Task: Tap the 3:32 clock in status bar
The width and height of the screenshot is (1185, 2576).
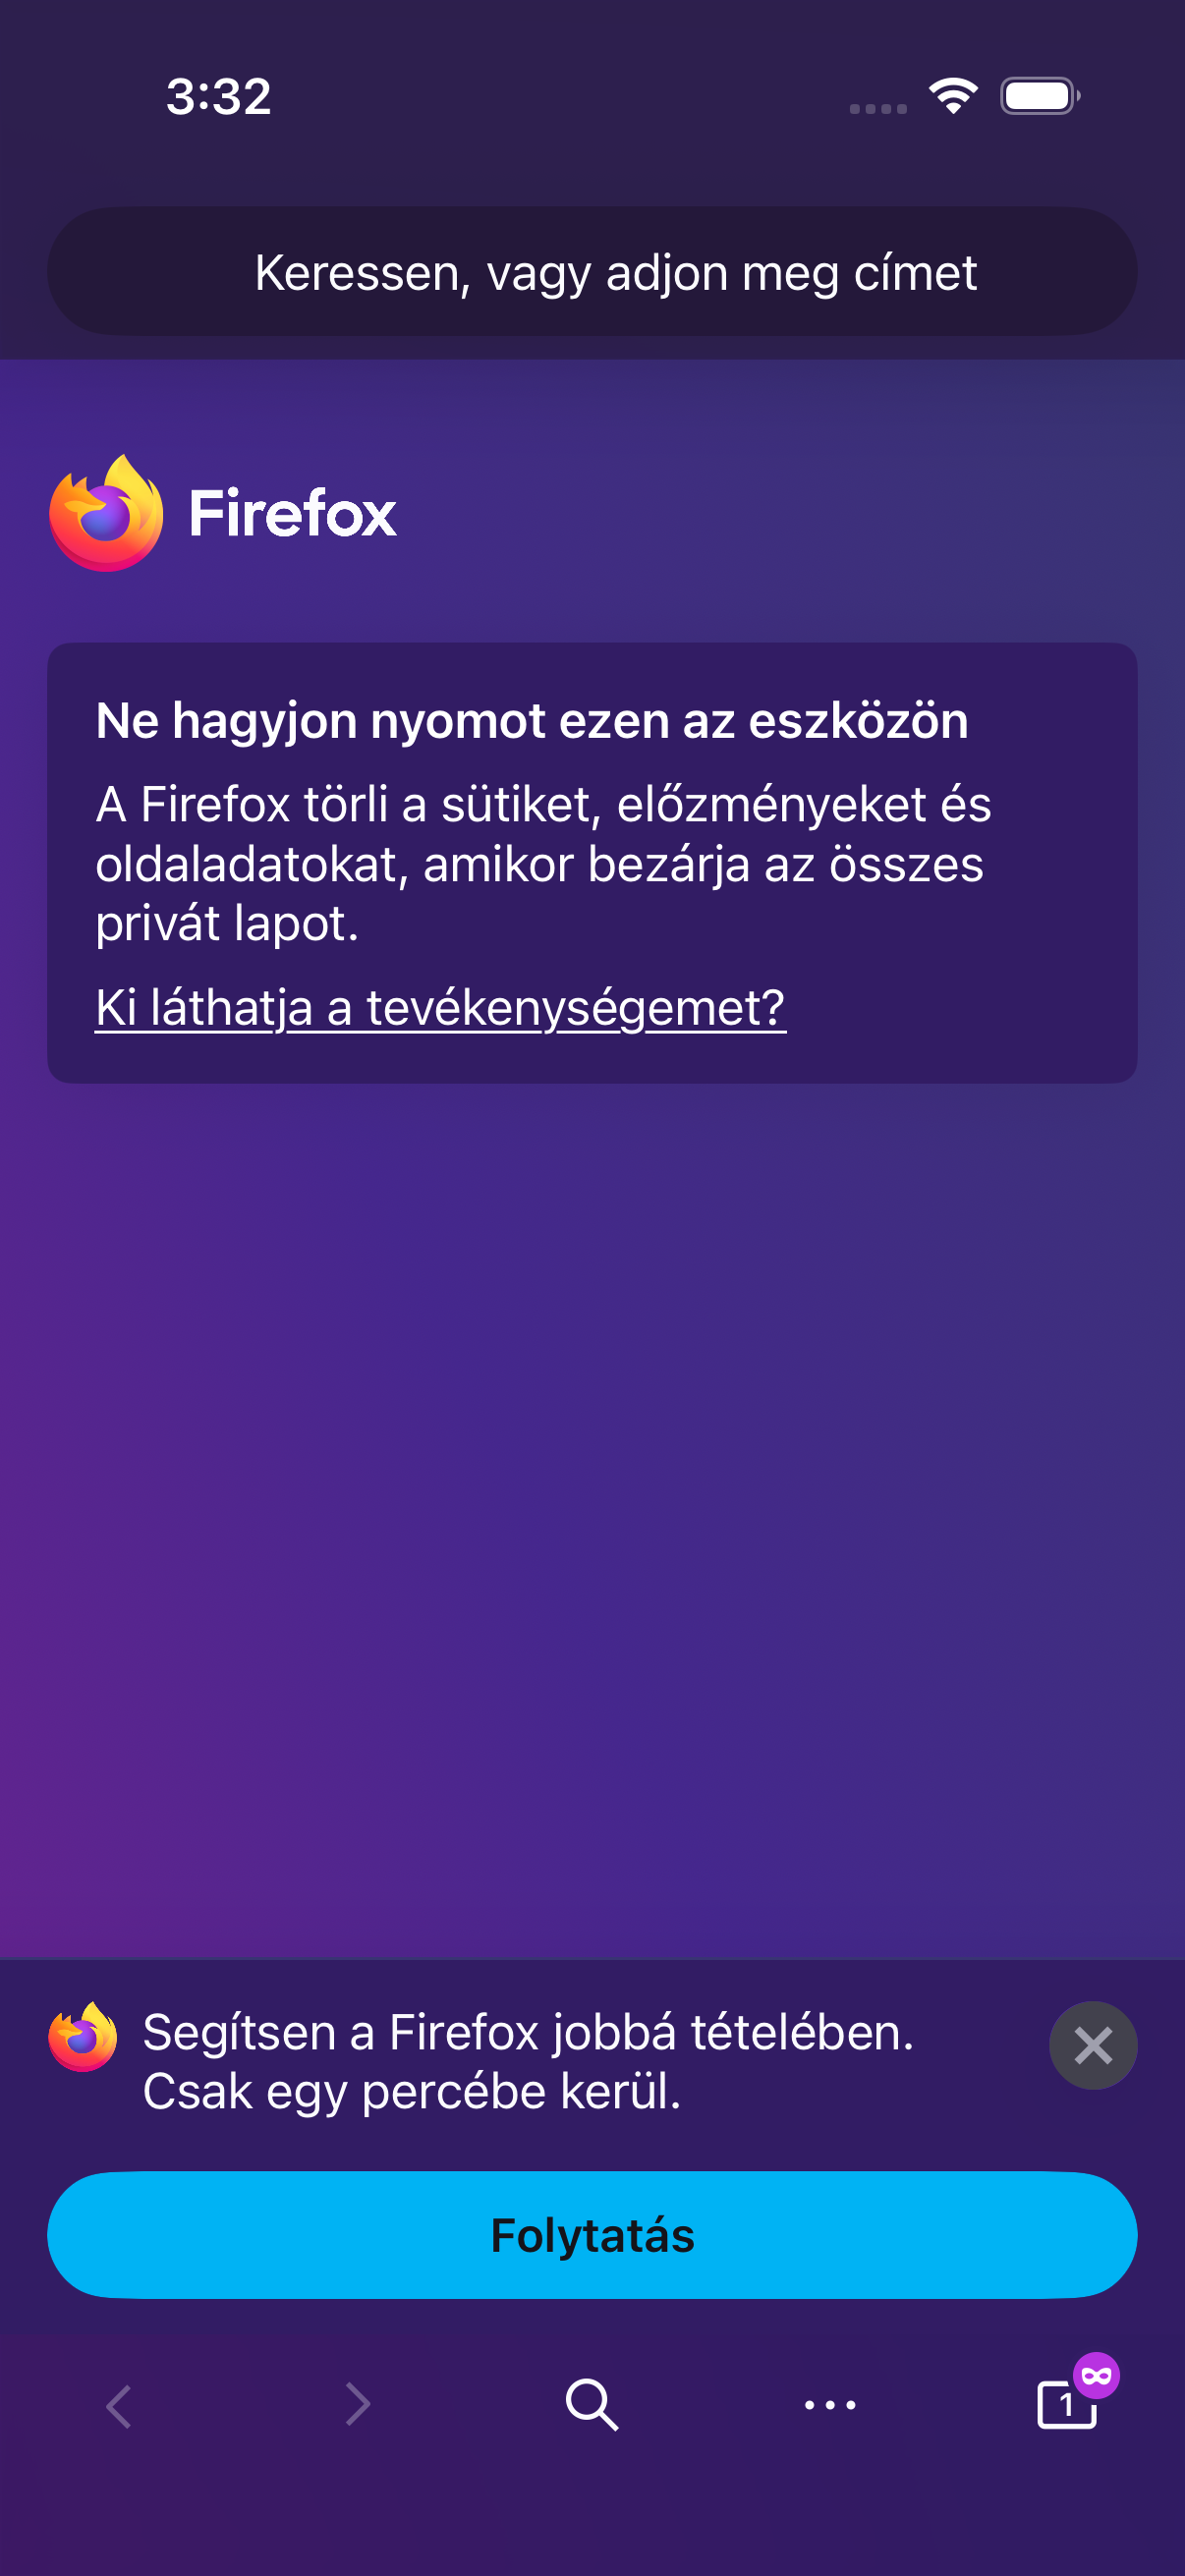Action: pos(219,97)
